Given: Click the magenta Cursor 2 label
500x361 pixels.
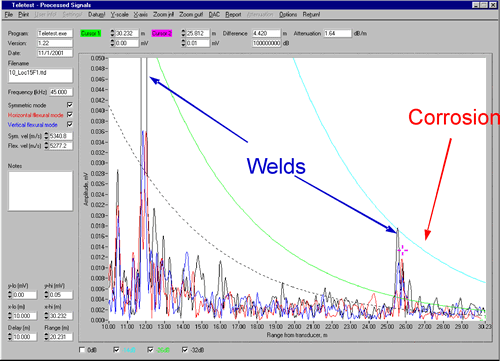Looking at the screenshot, I should click(162, 33).
